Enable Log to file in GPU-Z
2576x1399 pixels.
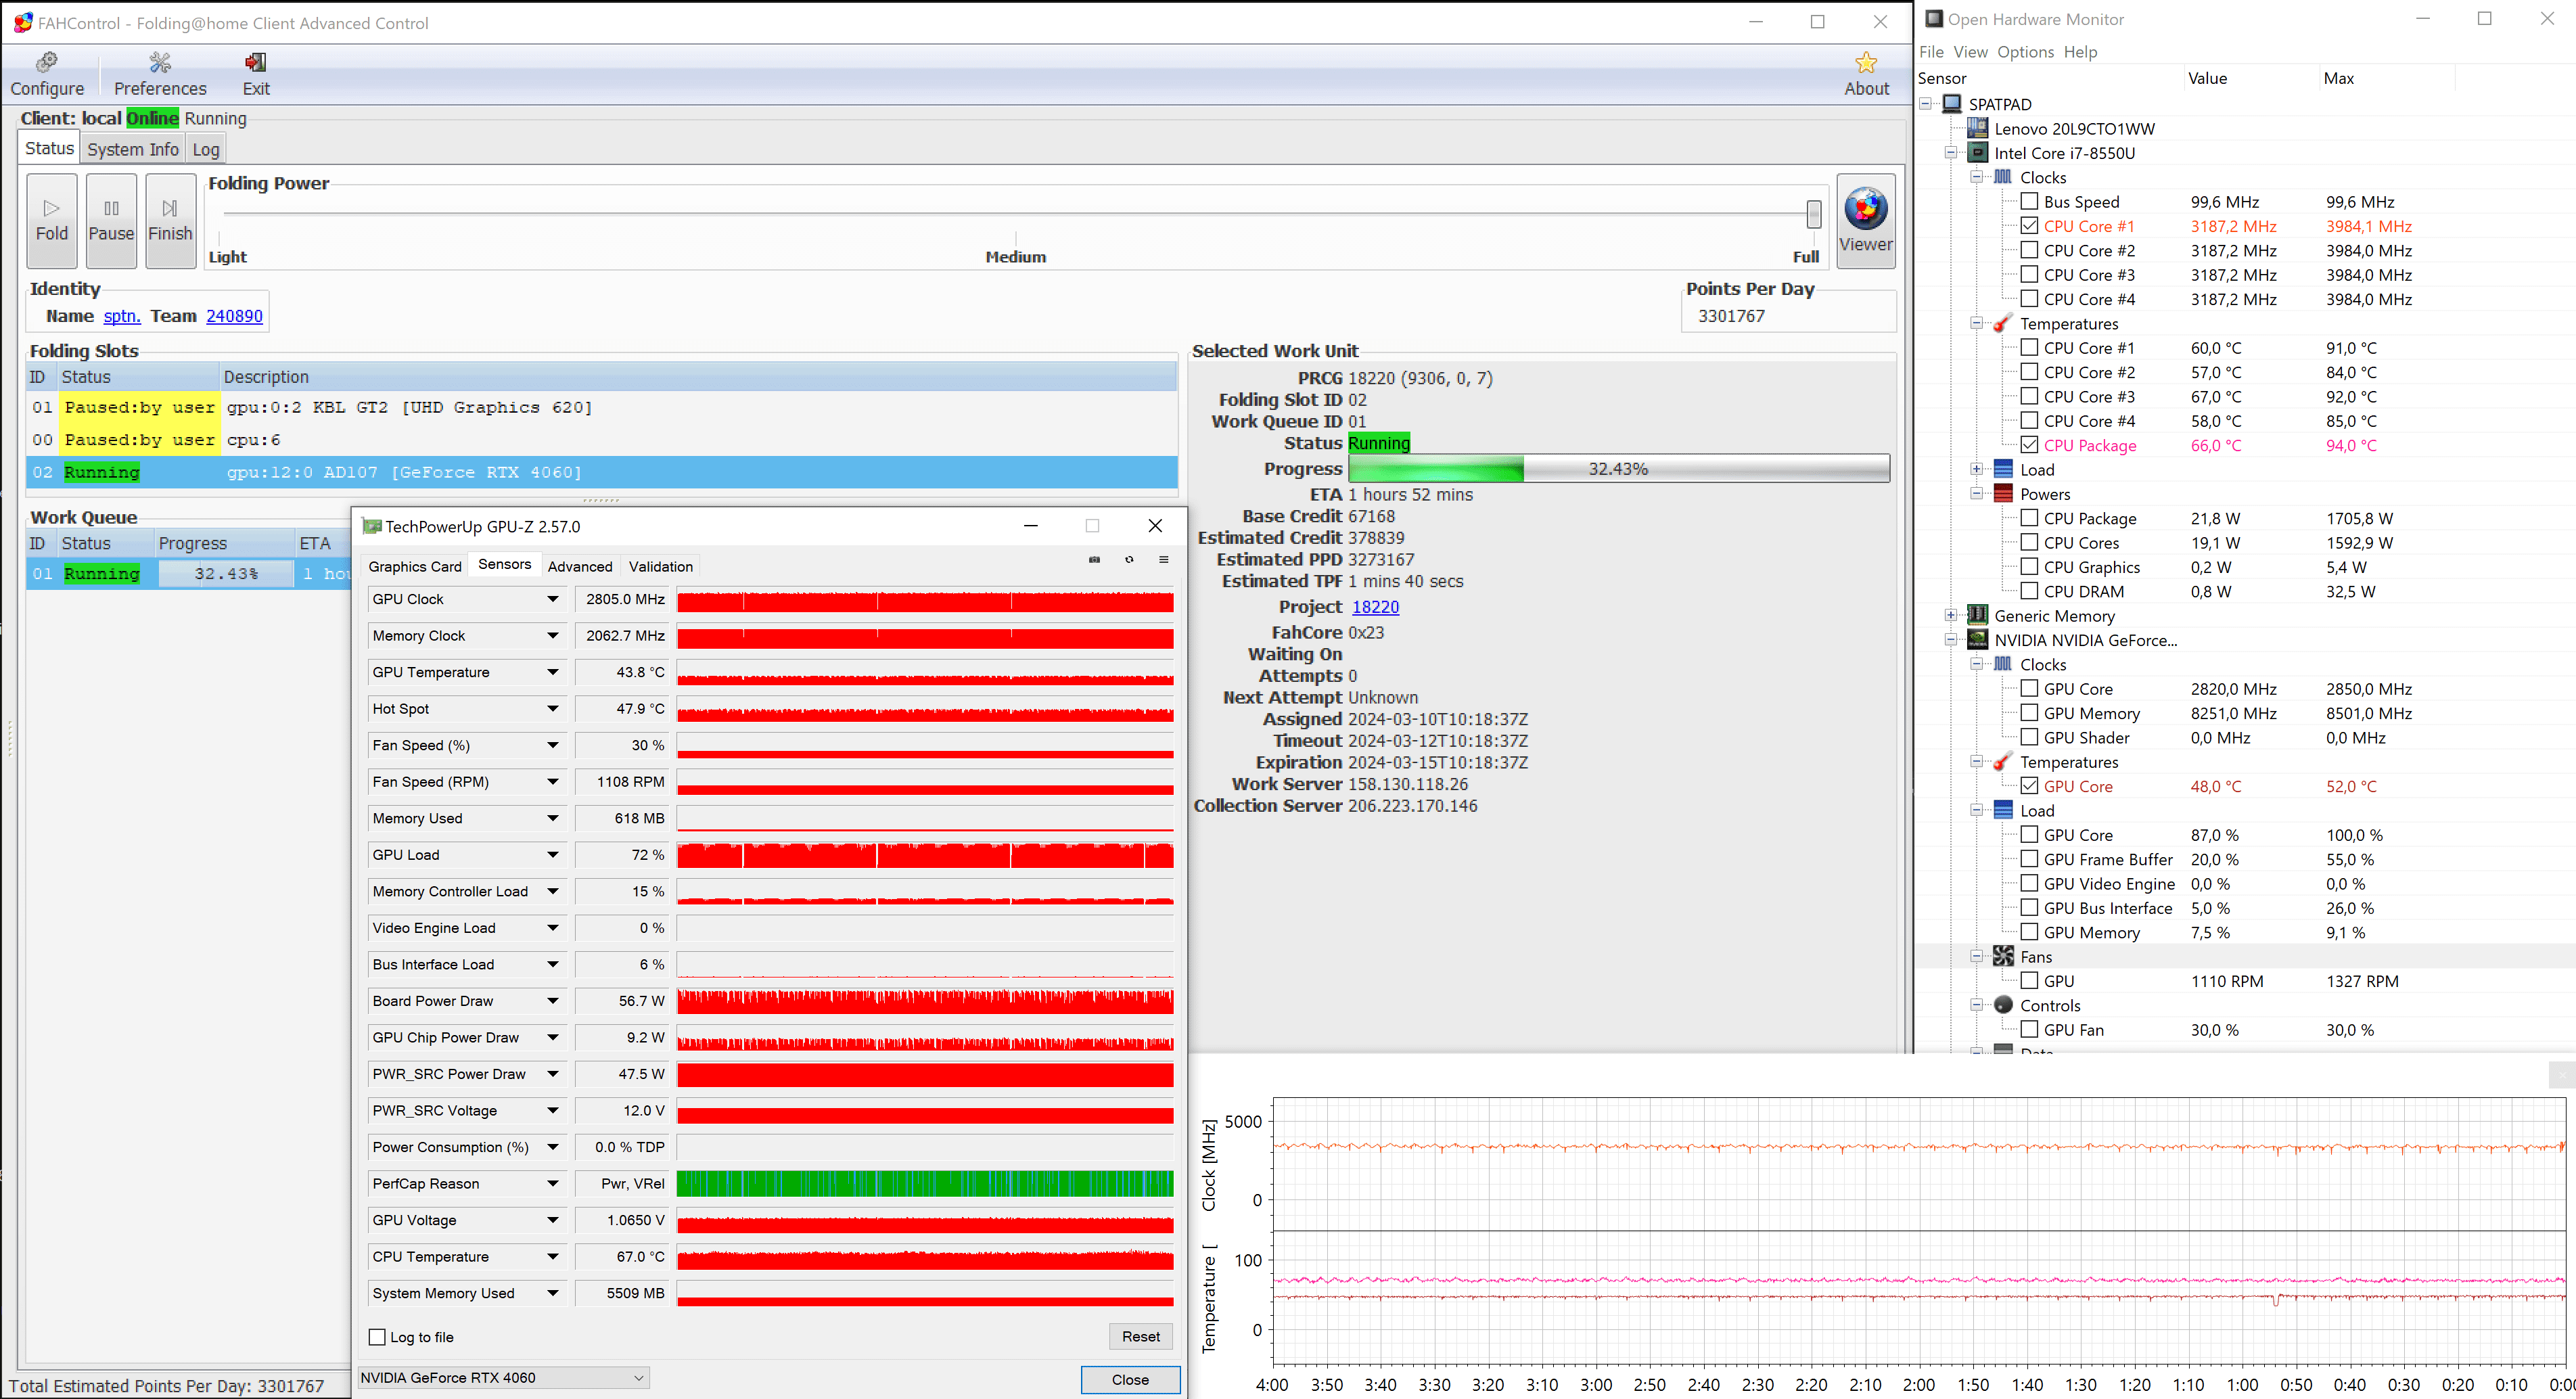(x=377, y=1337)
